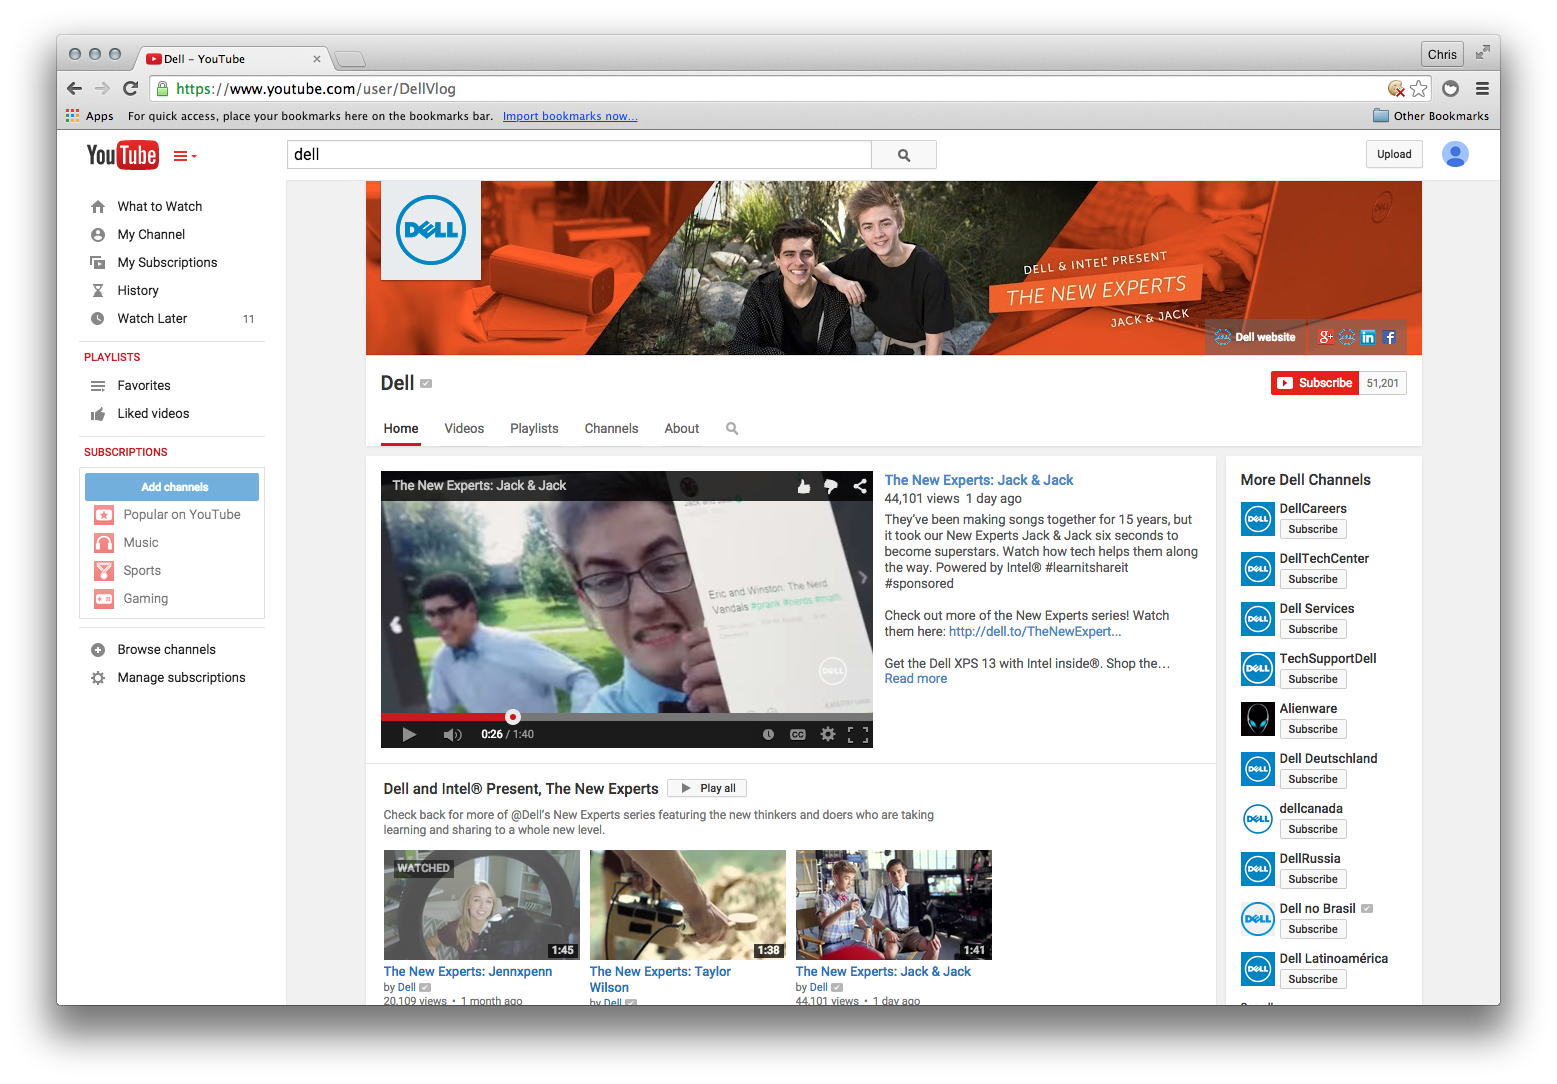The height and width of the screenshot is (1084, 1557).
Task: Reload the page with the refresh icon
Action: 130,88
